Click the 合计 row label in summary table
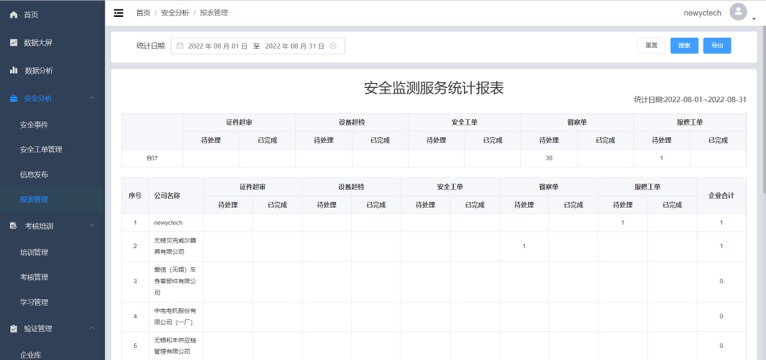 pos(152,158)
